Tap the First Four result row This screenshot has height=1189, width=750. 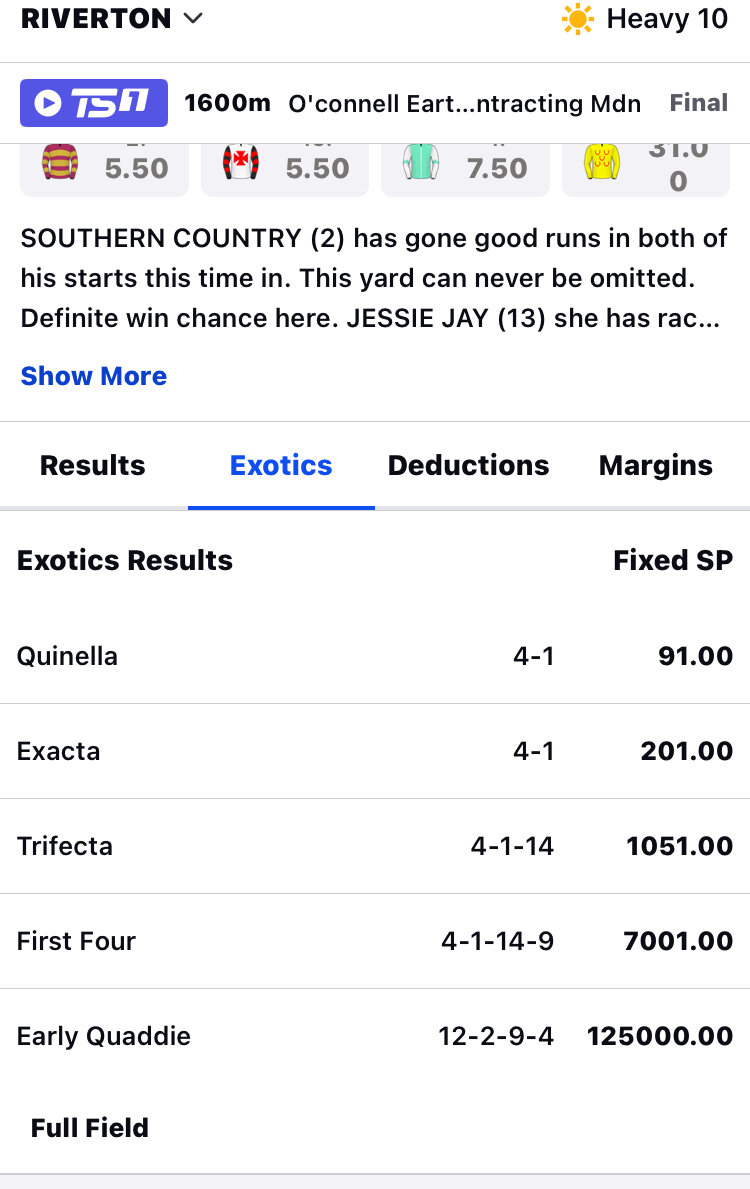[x=375, y=941]
